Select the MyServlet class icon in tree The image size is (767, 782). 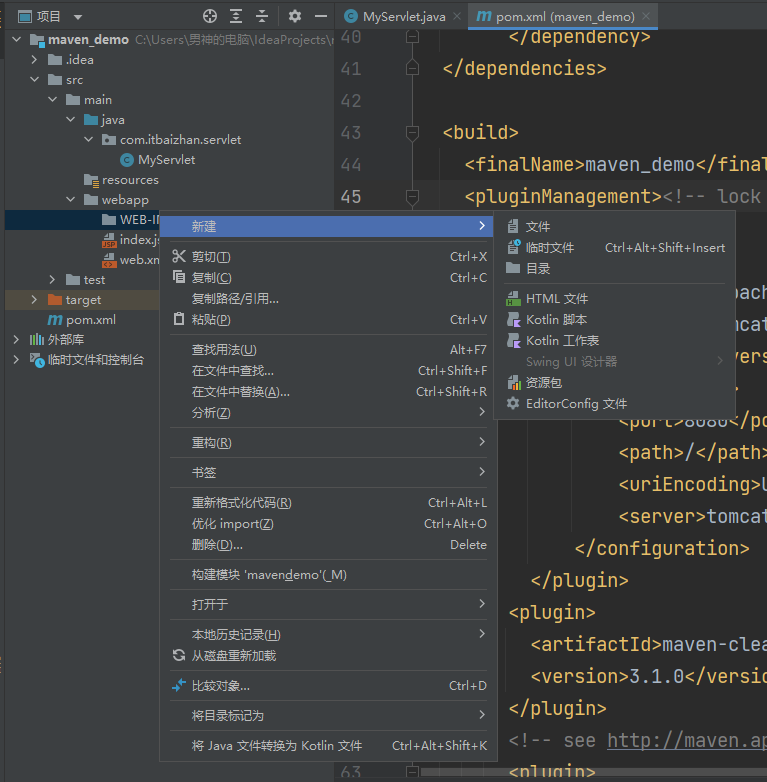[127, 160]
